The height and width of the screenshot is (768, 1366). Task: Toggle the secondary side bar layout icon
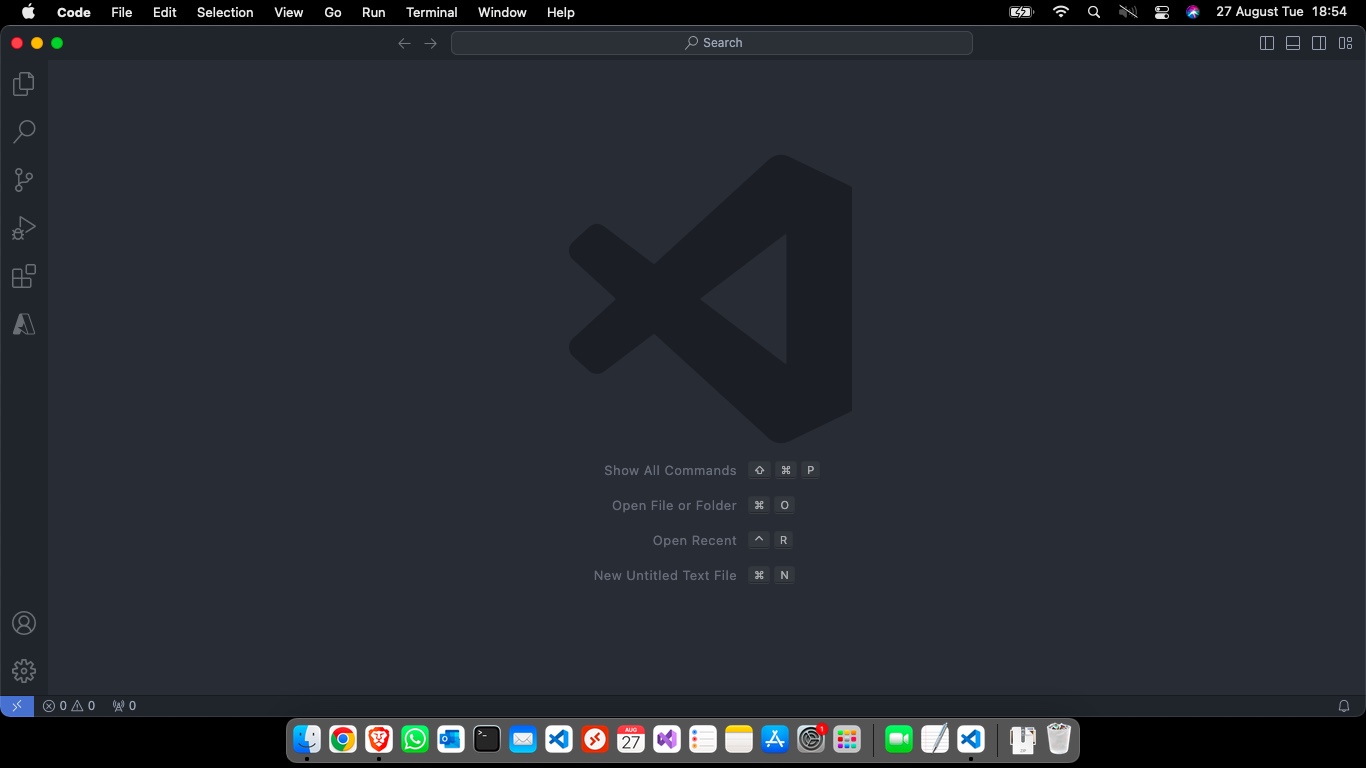[1319, 43]
